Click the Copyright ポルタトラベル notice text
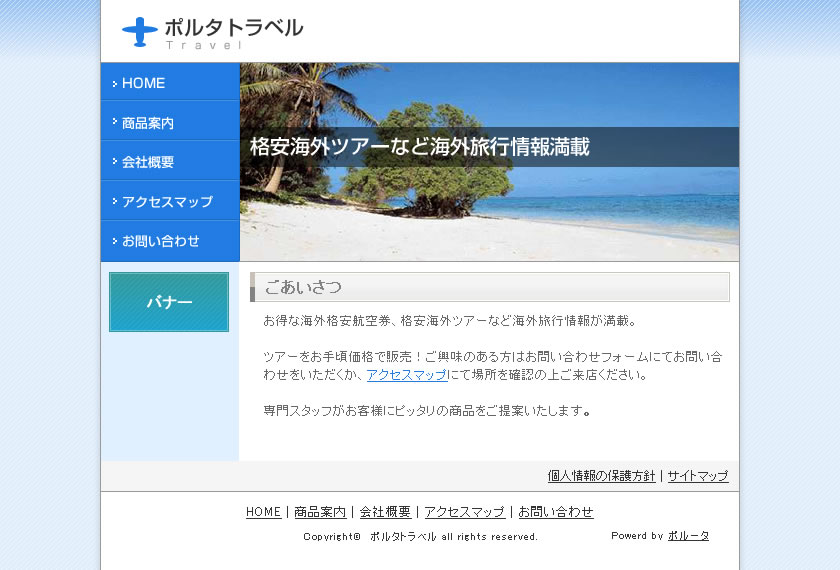Screen dimensions: 840x570 [x=420, y=536]
